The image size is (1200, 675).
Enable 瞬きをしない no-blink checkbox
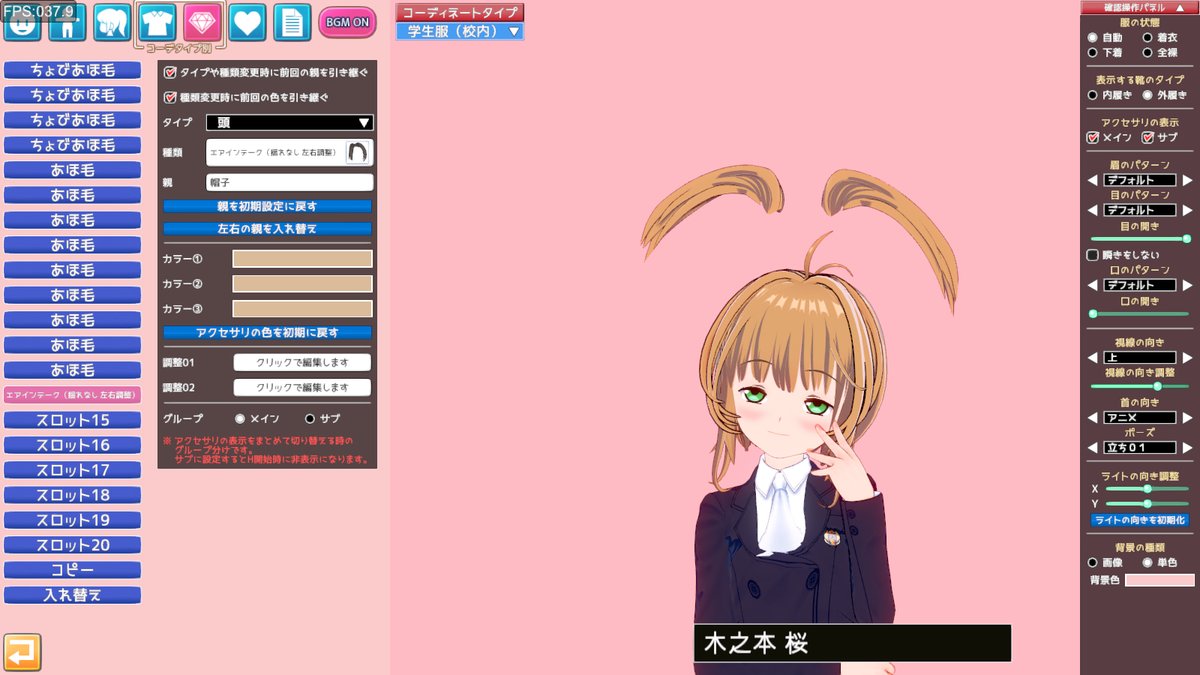coord(1093,255)
